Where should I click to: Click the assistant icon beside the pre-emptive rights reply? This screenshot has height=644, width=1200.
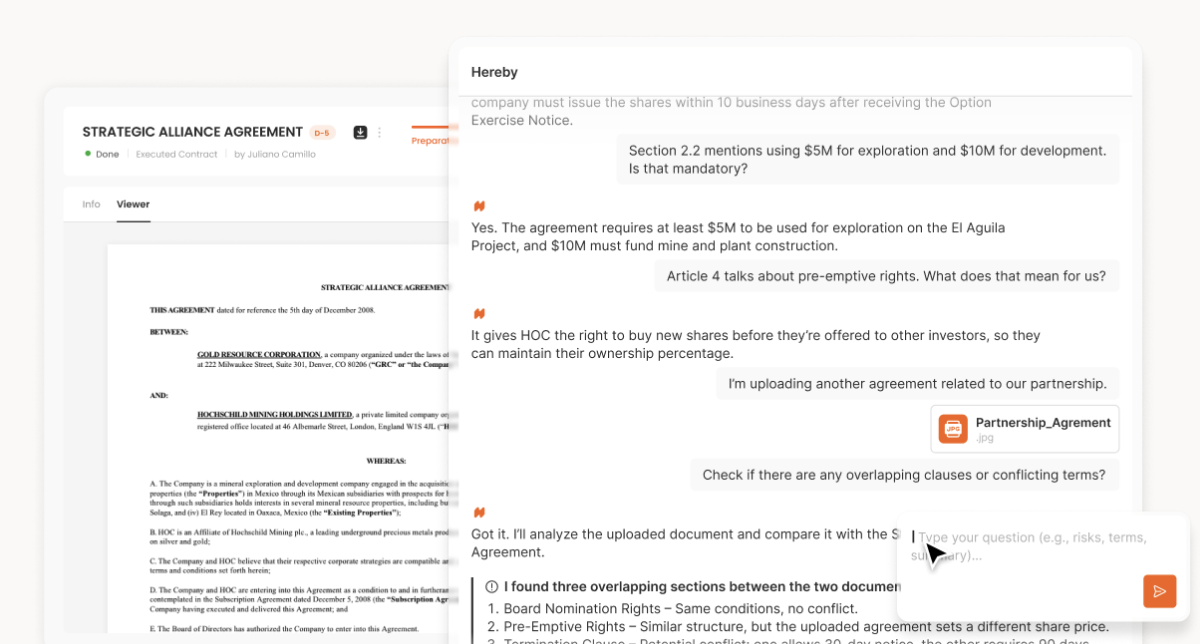click(x=479, y=312)
